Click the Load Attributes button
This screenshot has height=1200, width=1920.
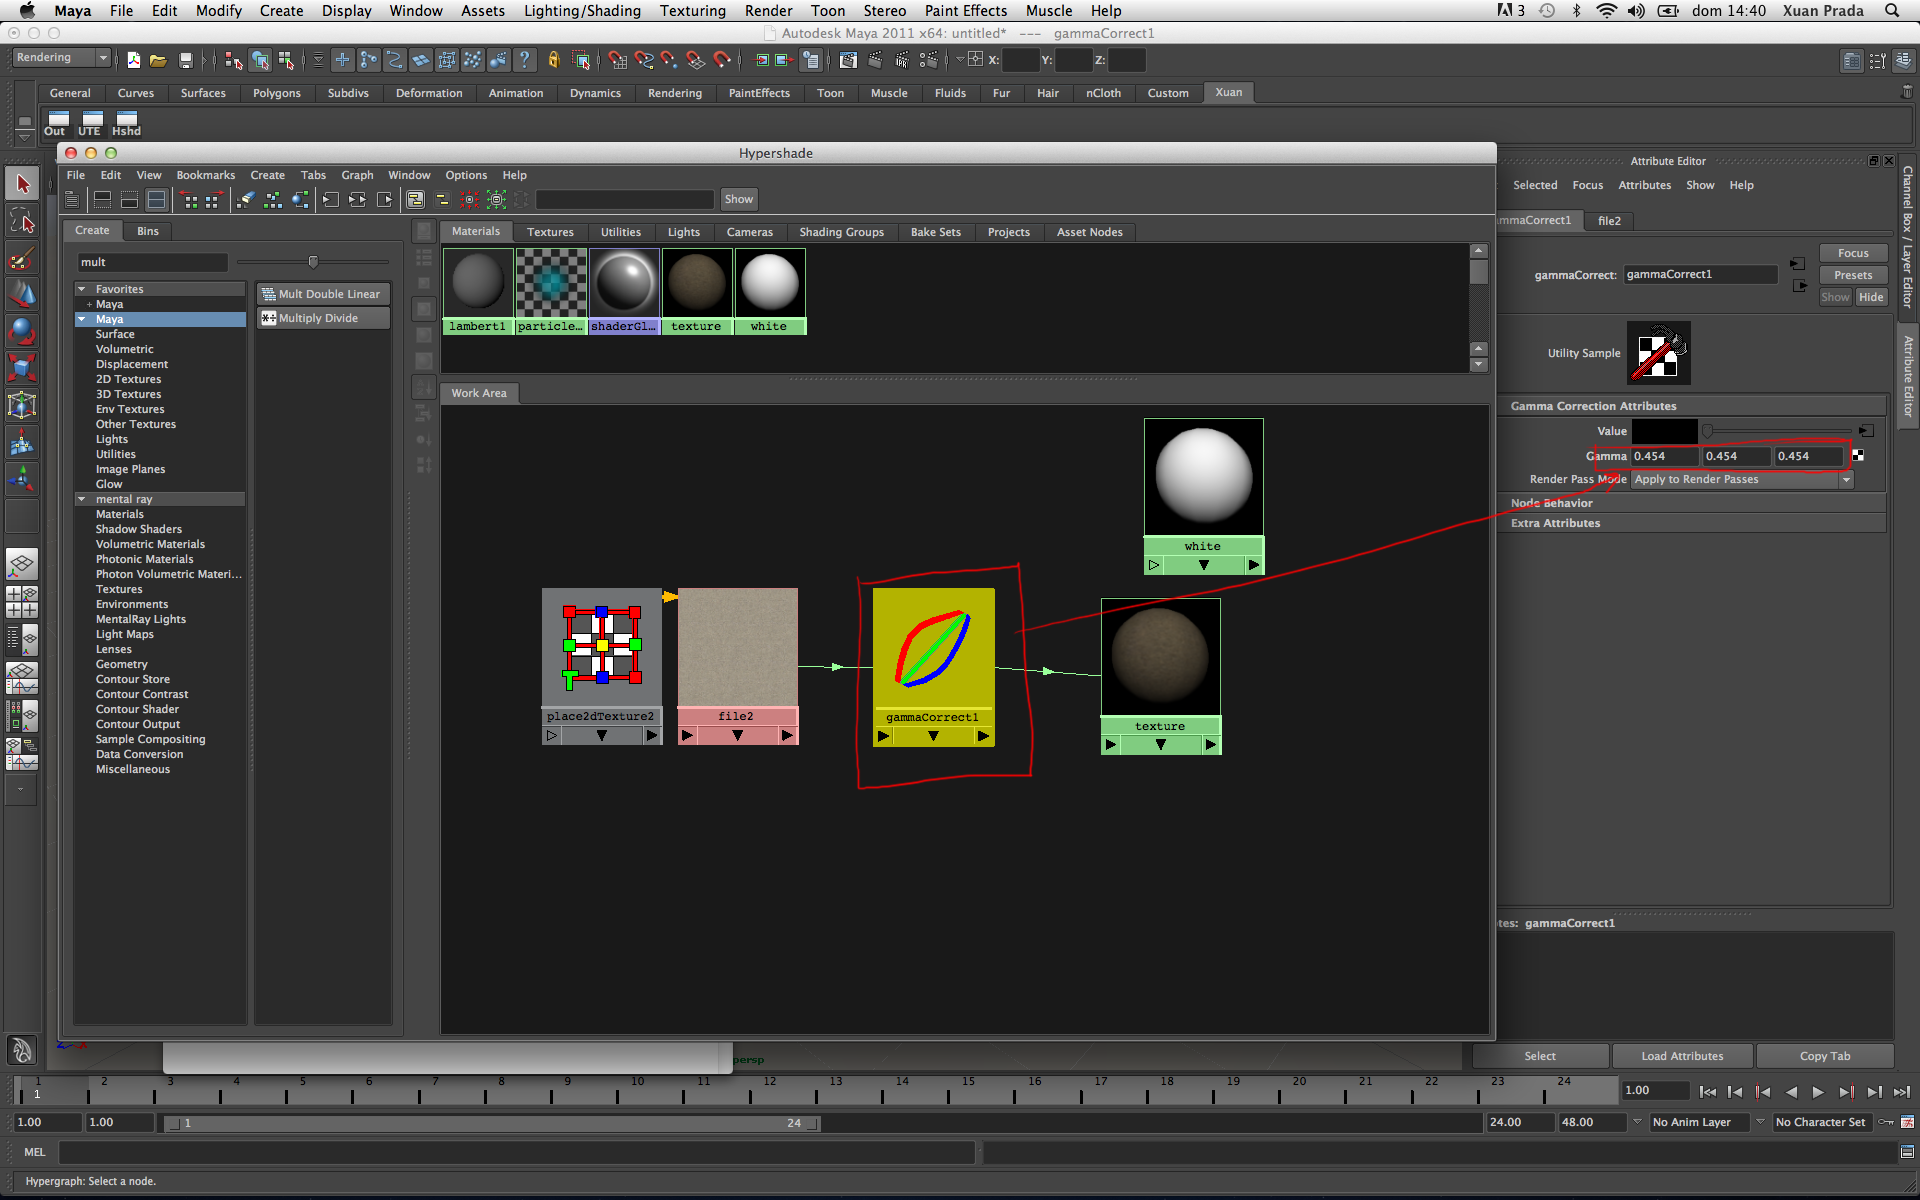pos(1682,1056)
